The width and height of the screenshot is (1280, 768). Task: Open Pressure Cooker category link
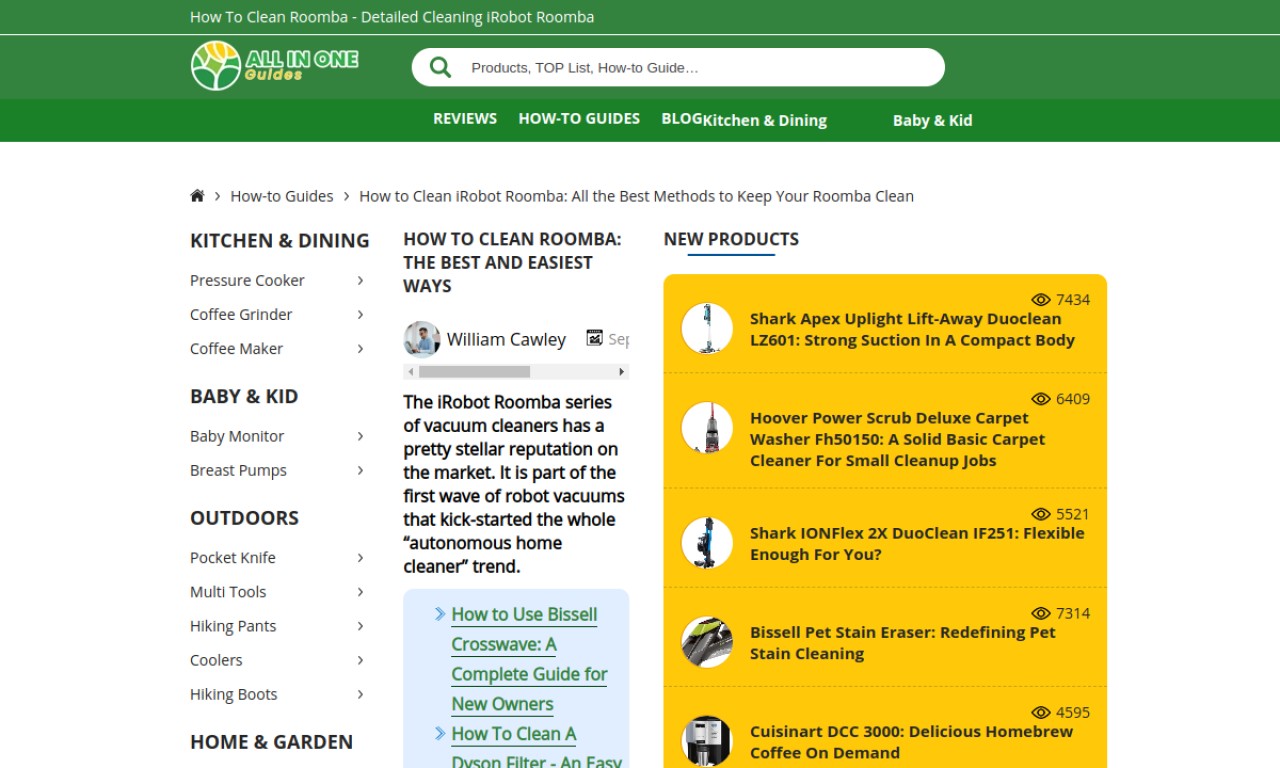tap(247, 280)
